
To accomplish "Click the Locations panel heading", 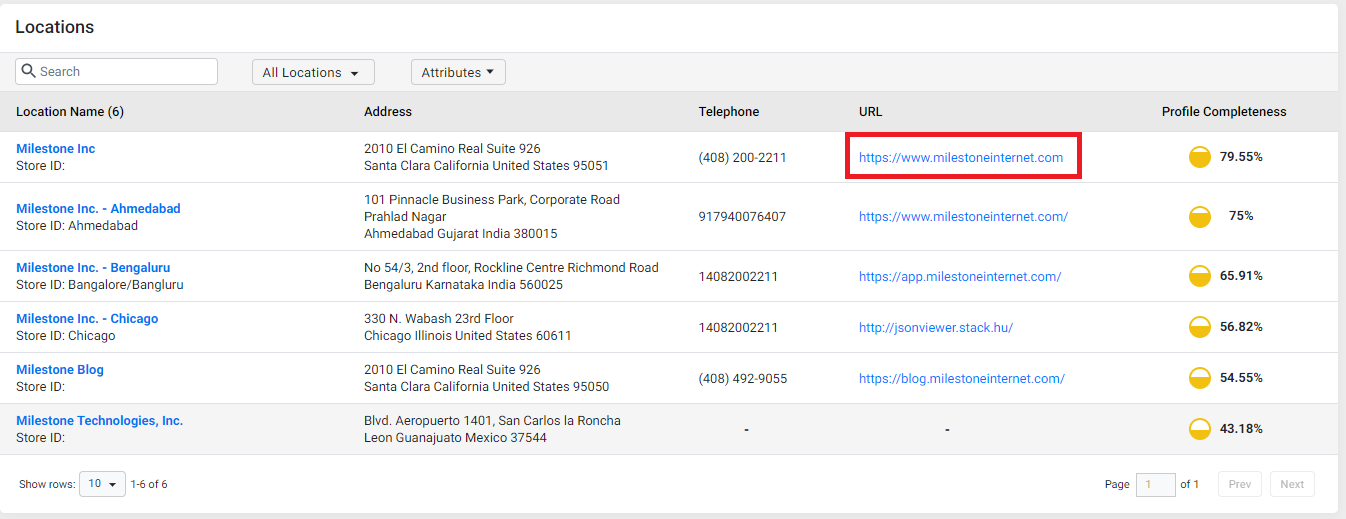I will point(55,27).
